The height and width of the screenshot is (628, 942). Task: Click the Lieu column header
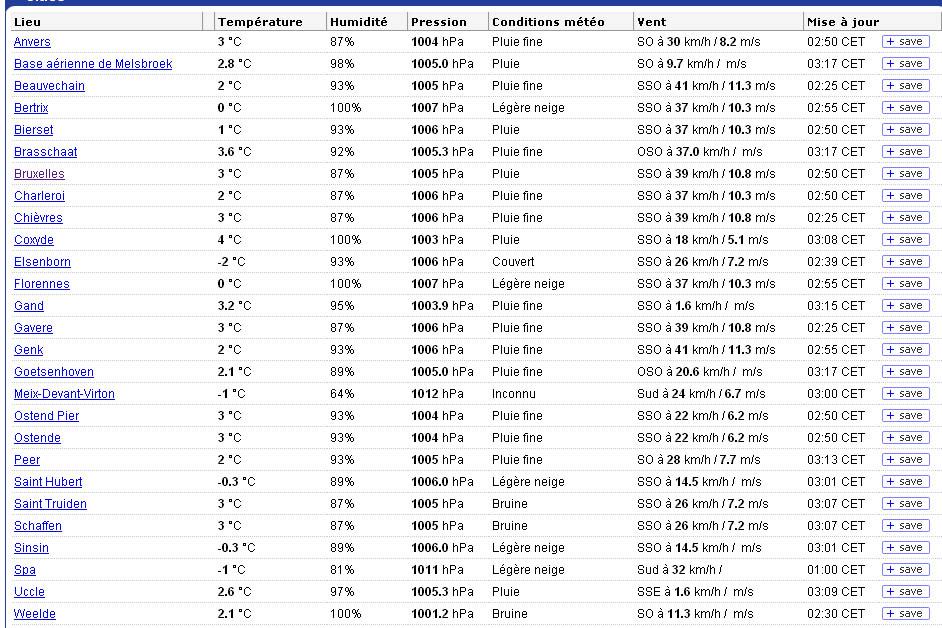point(26,22)
